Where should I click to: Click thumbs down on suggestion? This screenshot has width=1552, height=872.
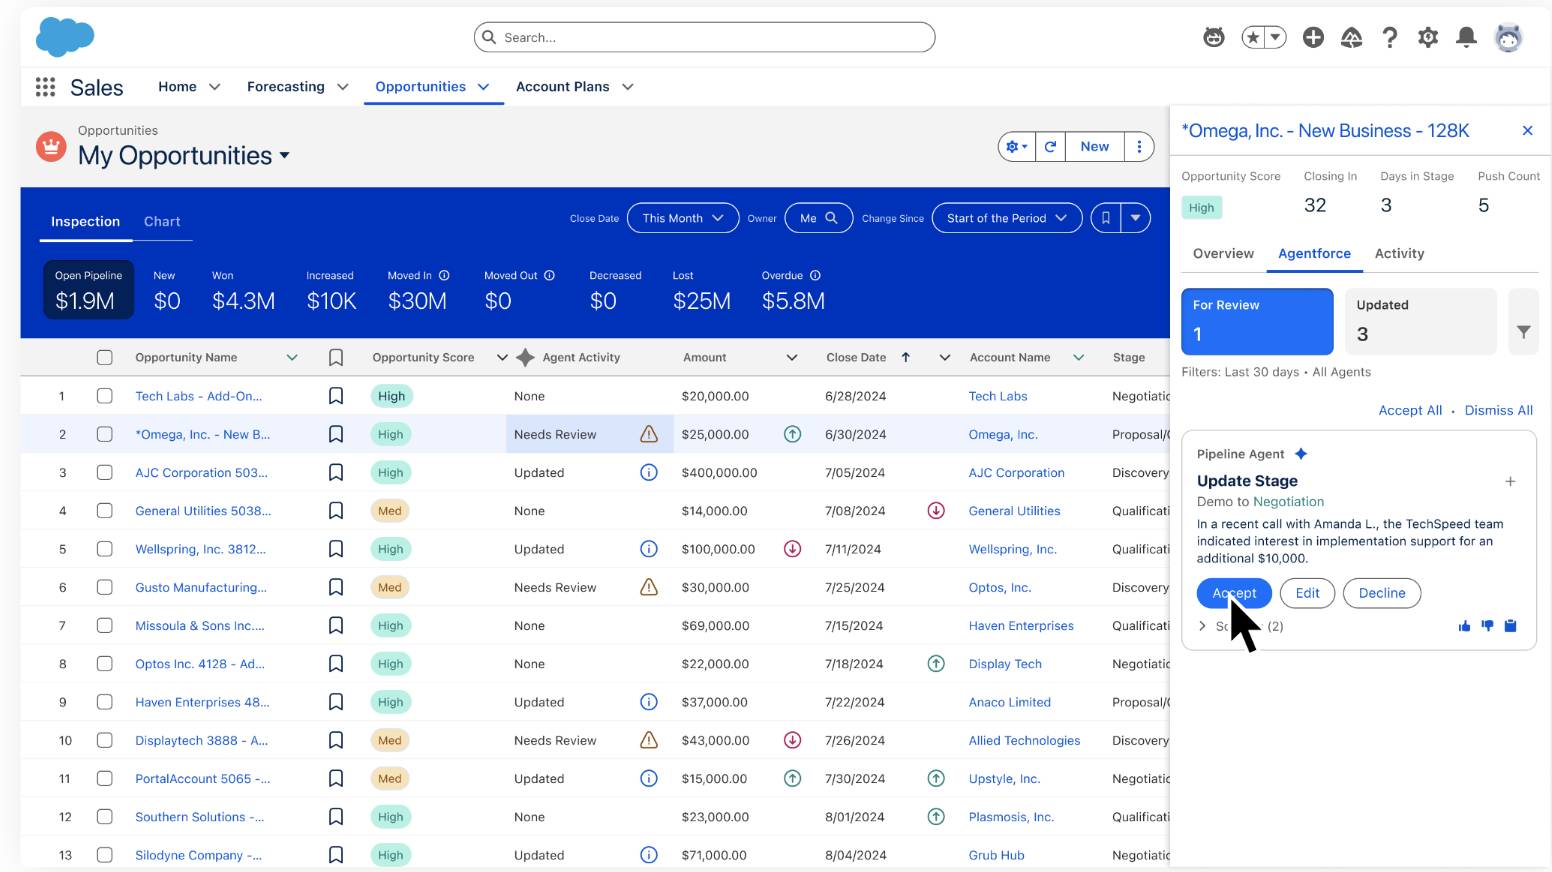click(1487, 626)
